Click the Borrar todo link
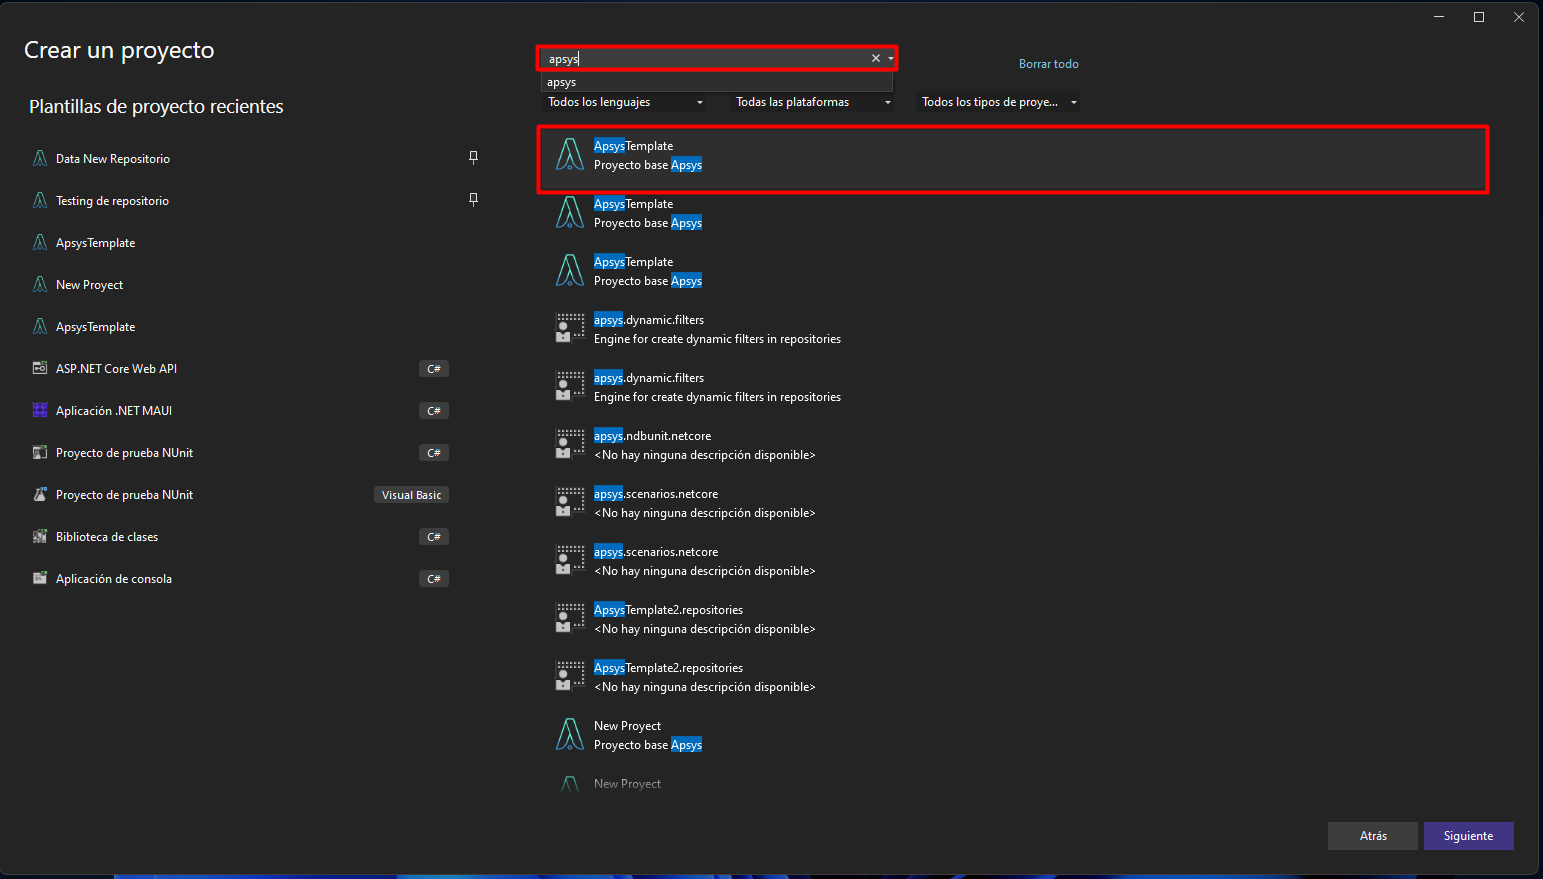Screen dimensions: 1543x879 pos(1048,64)
